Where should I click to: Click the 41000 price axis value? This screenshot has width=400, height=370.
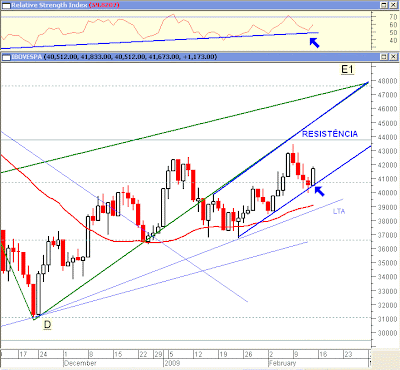point(387,179)
